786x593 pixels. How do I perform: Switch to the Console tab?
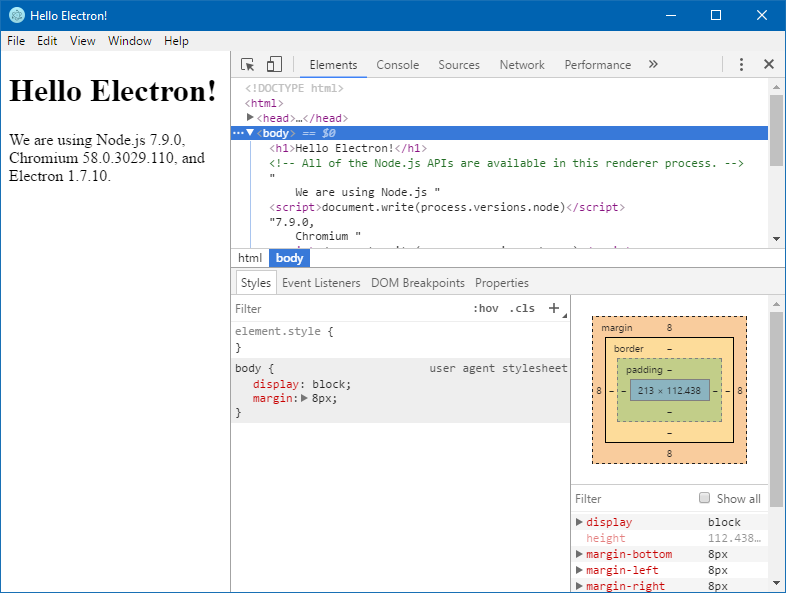pos(398,65)
